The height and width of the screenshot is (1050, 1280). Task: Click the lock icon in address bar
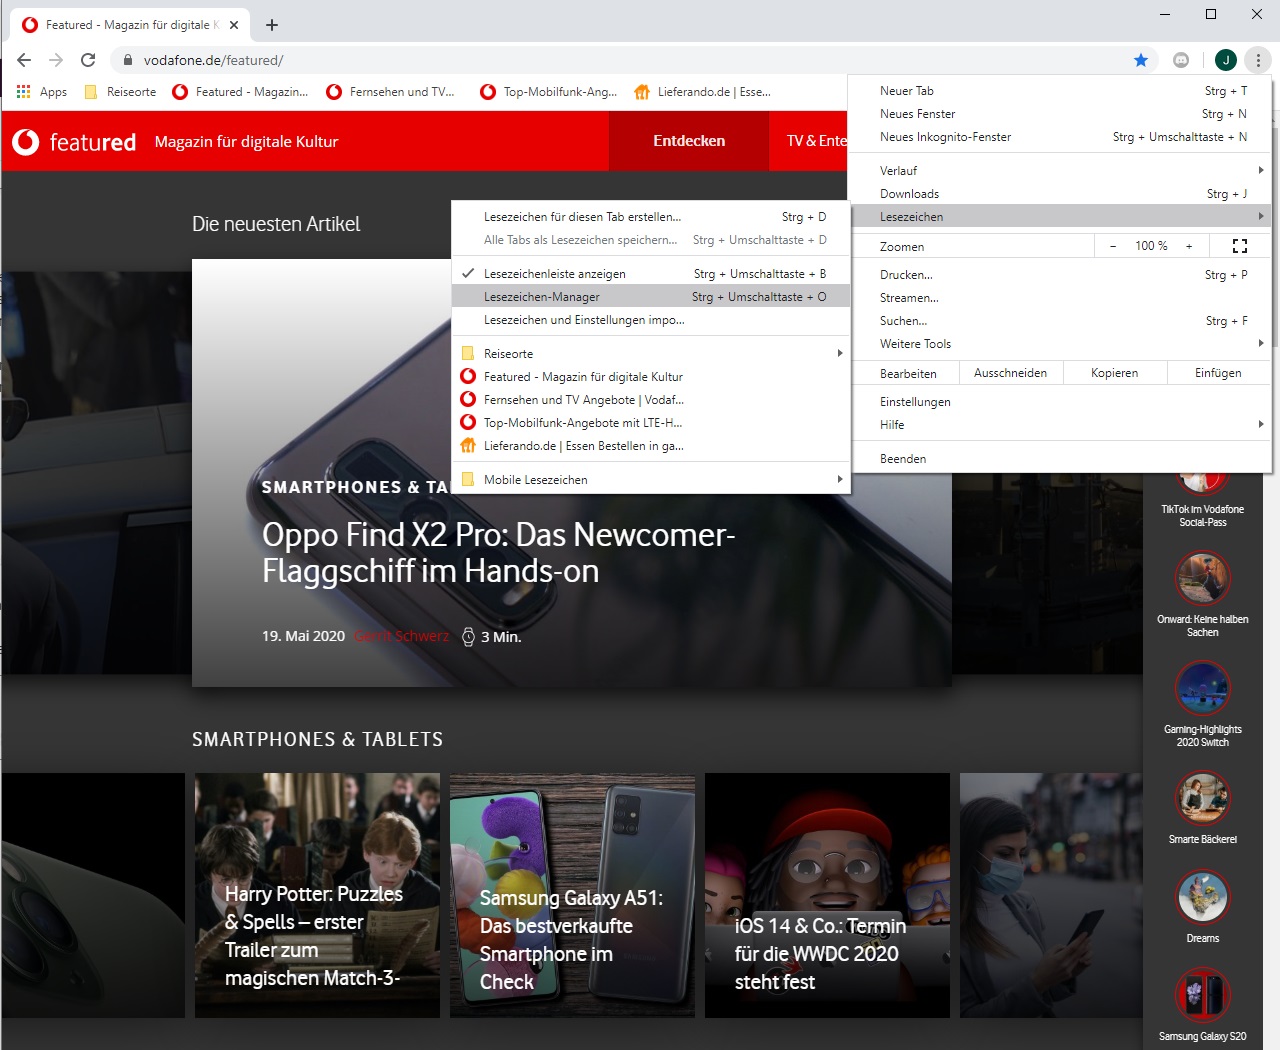(127, 60)
